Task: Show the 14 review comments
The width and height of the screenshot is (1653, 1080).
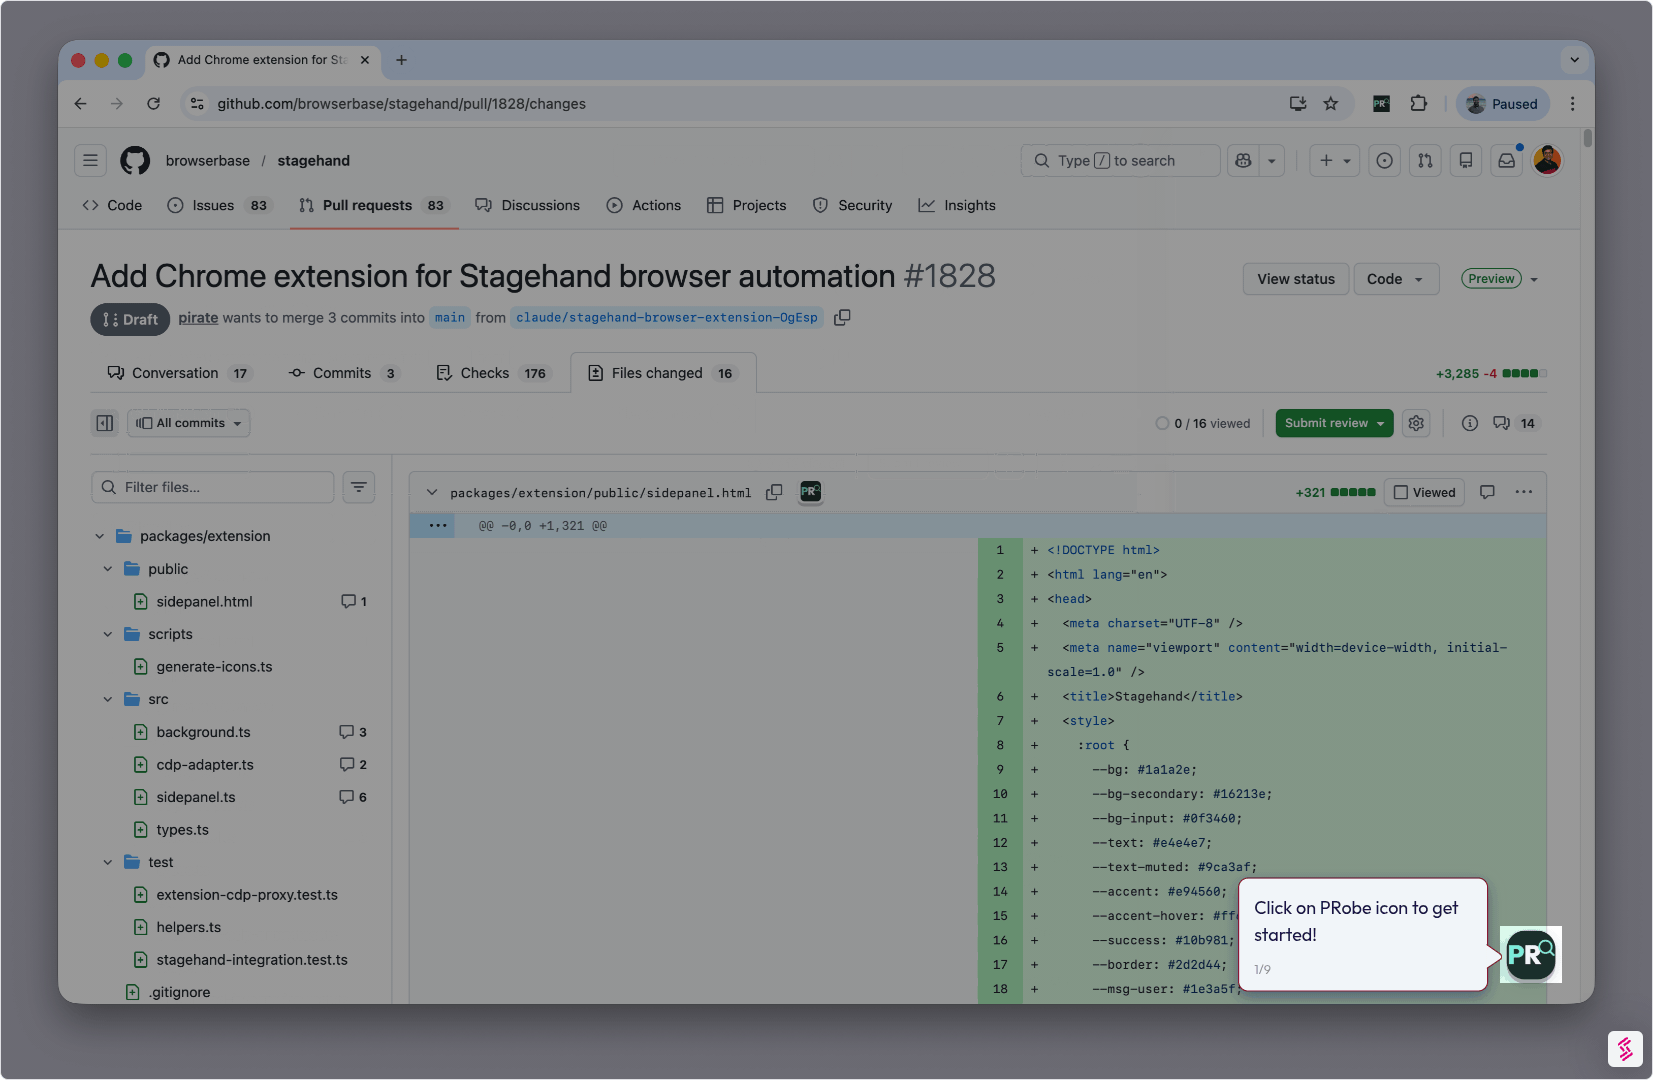Action: click(x=1515, y=423)
